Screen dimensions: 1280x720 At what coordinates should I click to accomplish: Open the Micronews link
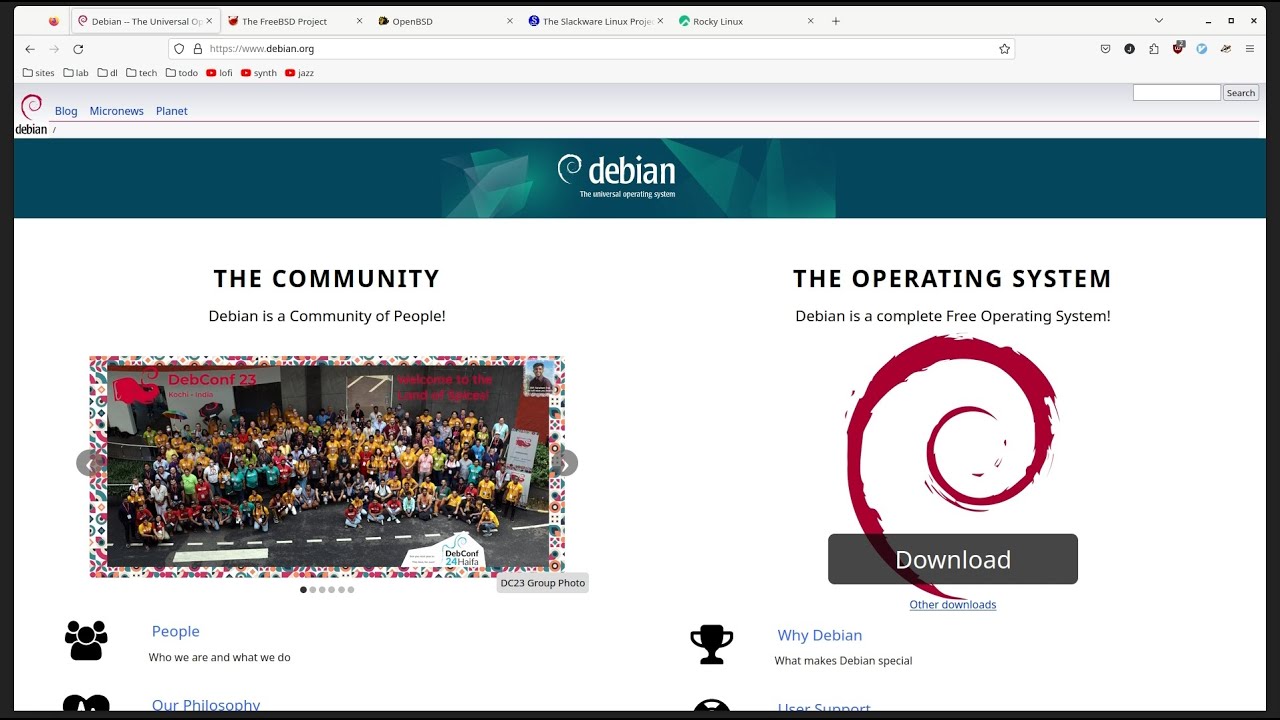point(117,111)
